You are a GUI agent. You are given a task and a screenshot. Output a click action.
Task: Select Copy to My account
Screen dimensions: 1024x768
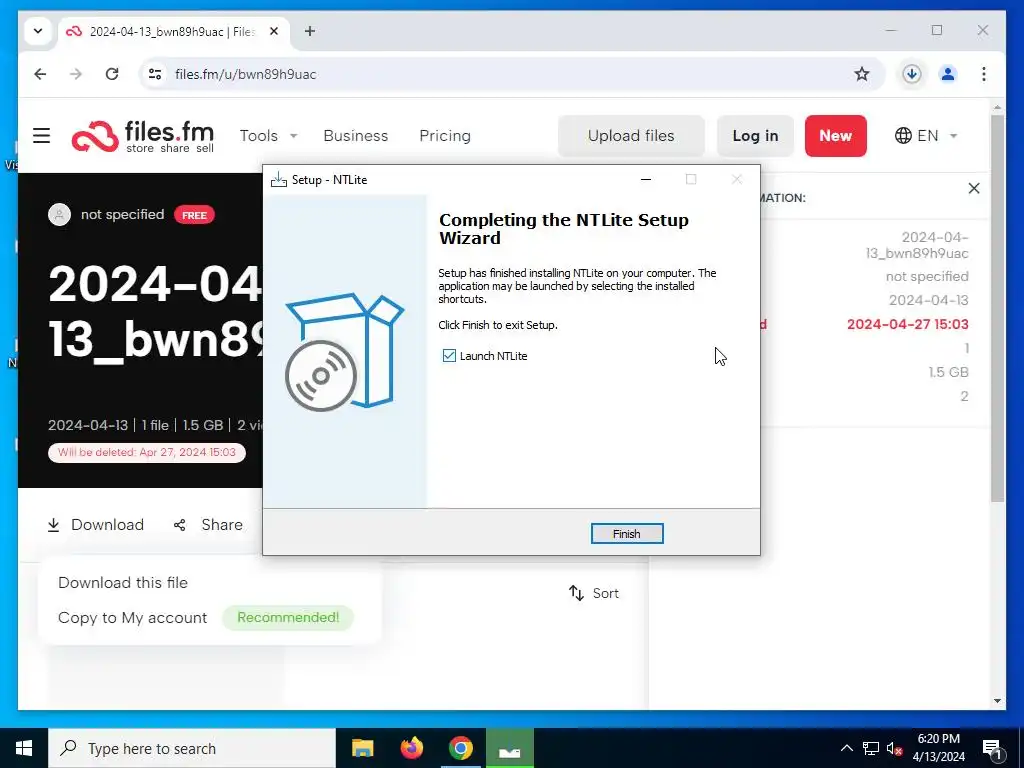[133, 618]
